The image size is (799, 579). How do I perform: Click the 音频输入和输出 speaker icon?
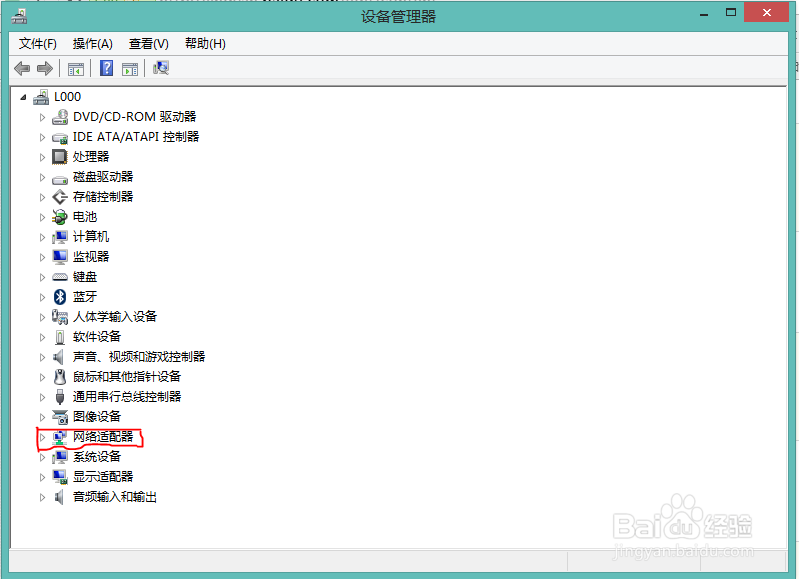tap(59, 497)
